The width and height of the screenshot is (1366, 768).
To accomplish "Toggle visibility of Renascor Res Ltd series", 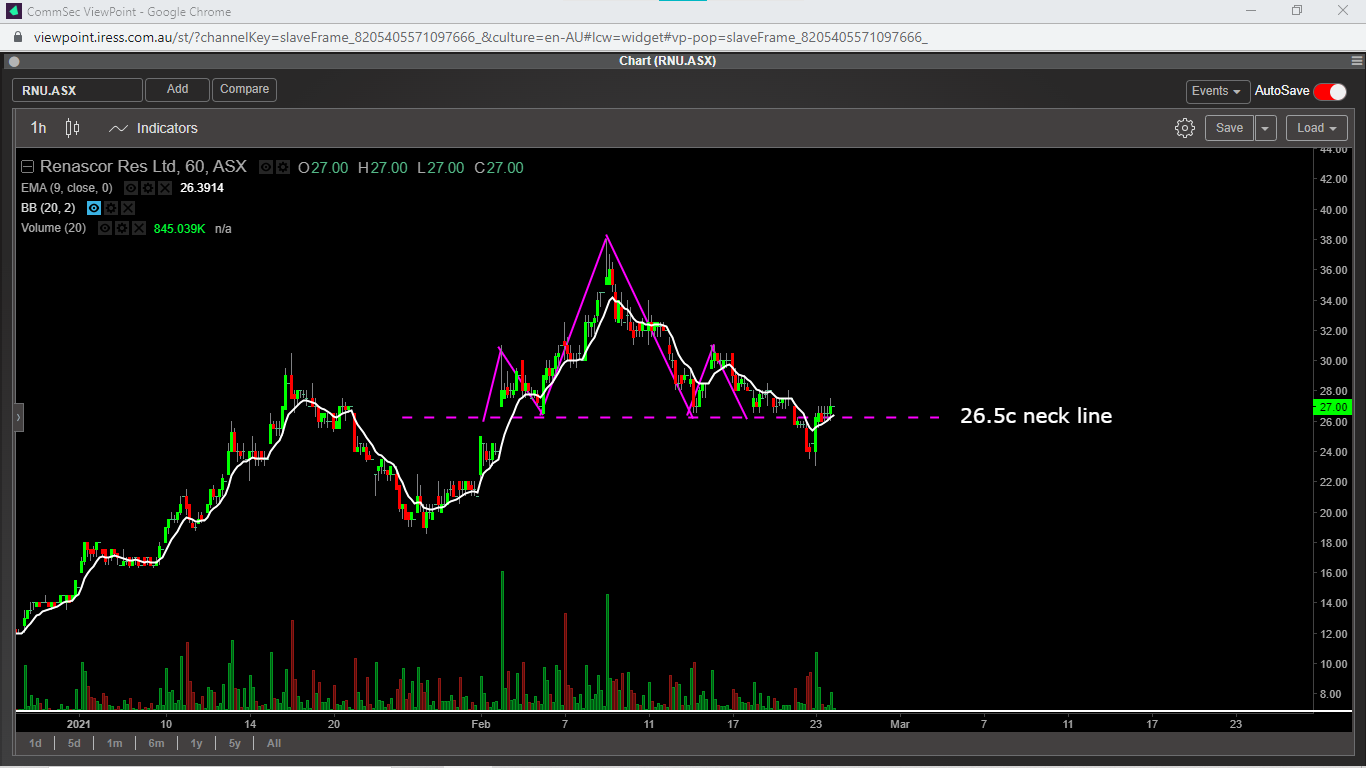I will (x=266, y=167).
